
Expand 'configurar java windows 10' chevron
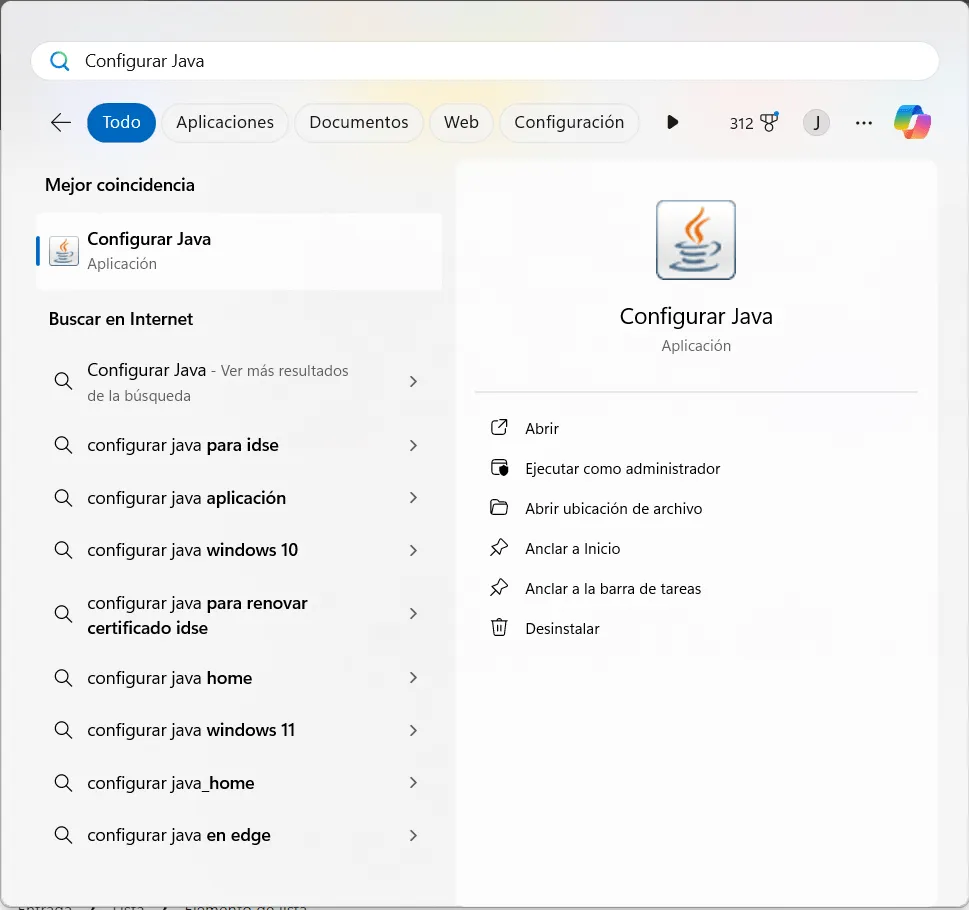pos(413,550)
